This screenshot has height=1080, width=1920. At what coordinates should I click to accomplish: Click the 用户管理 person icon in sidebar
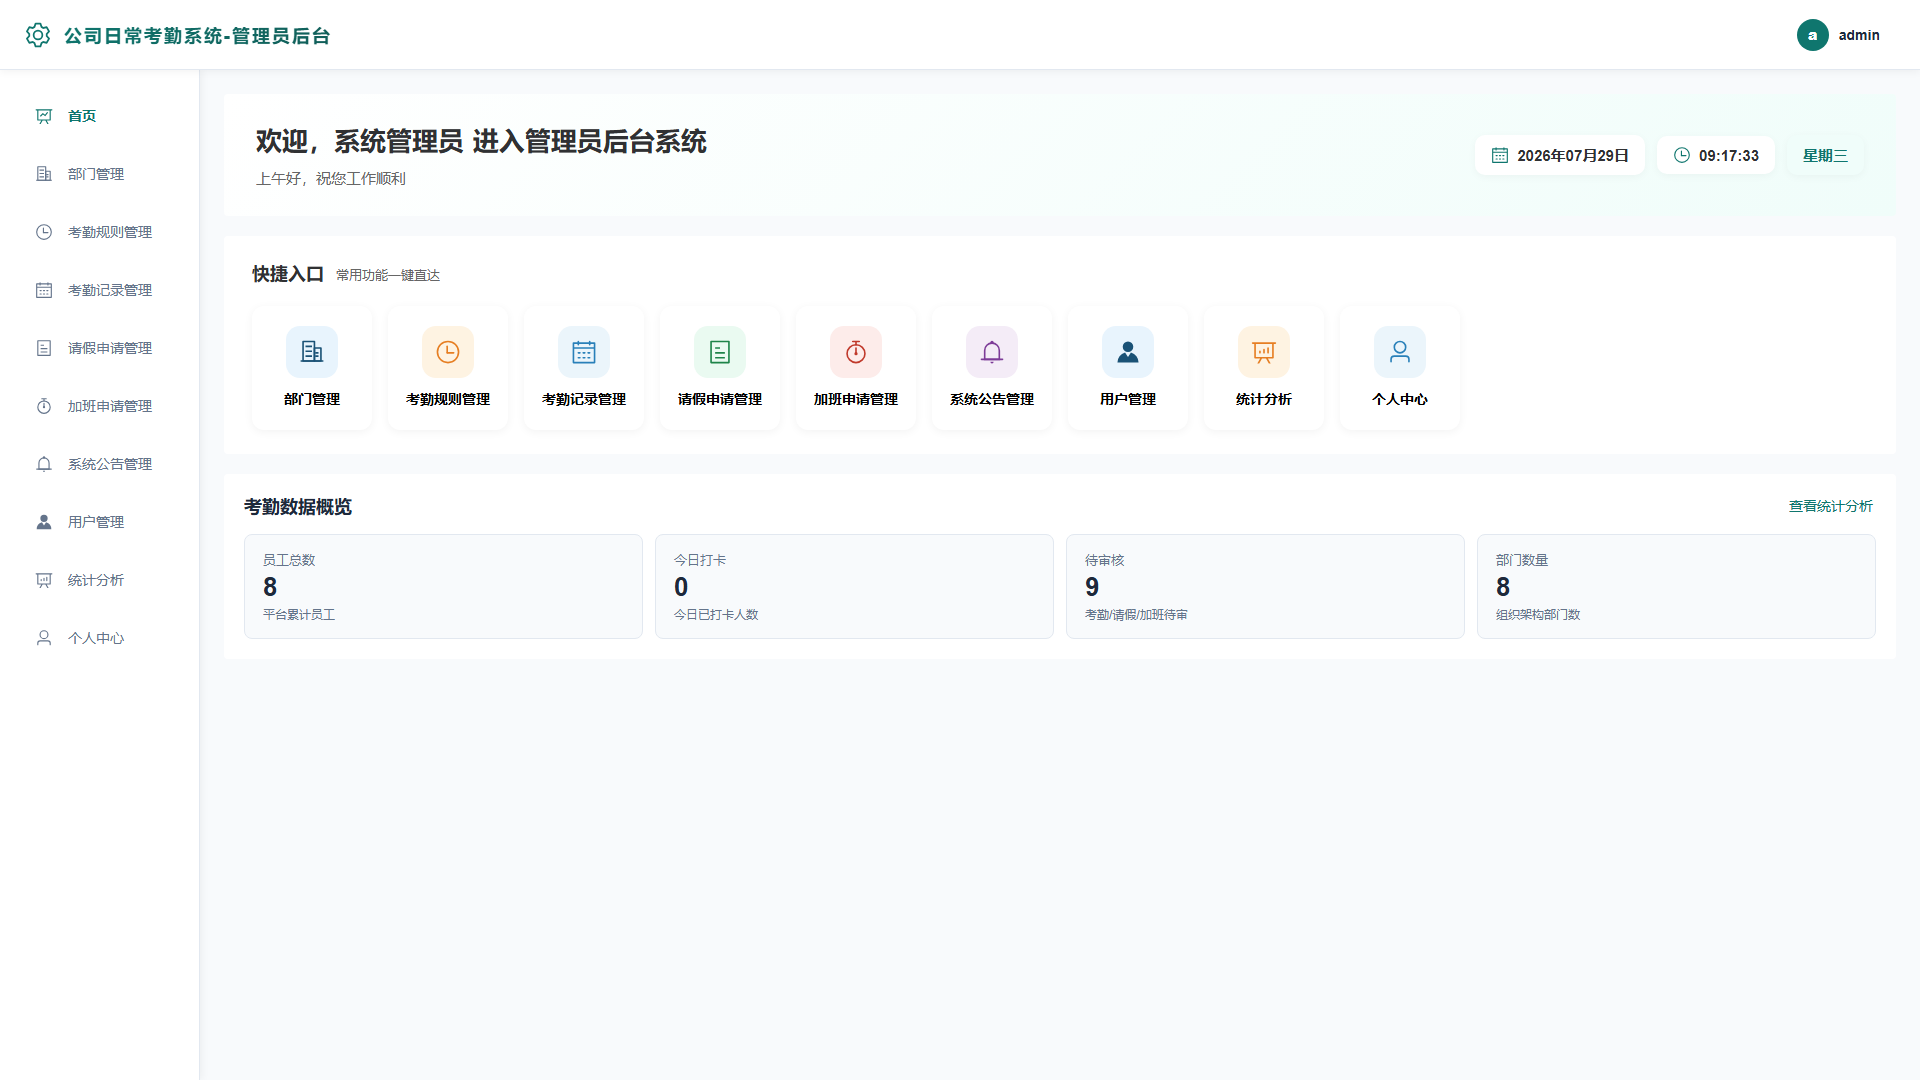coord(44,522)
